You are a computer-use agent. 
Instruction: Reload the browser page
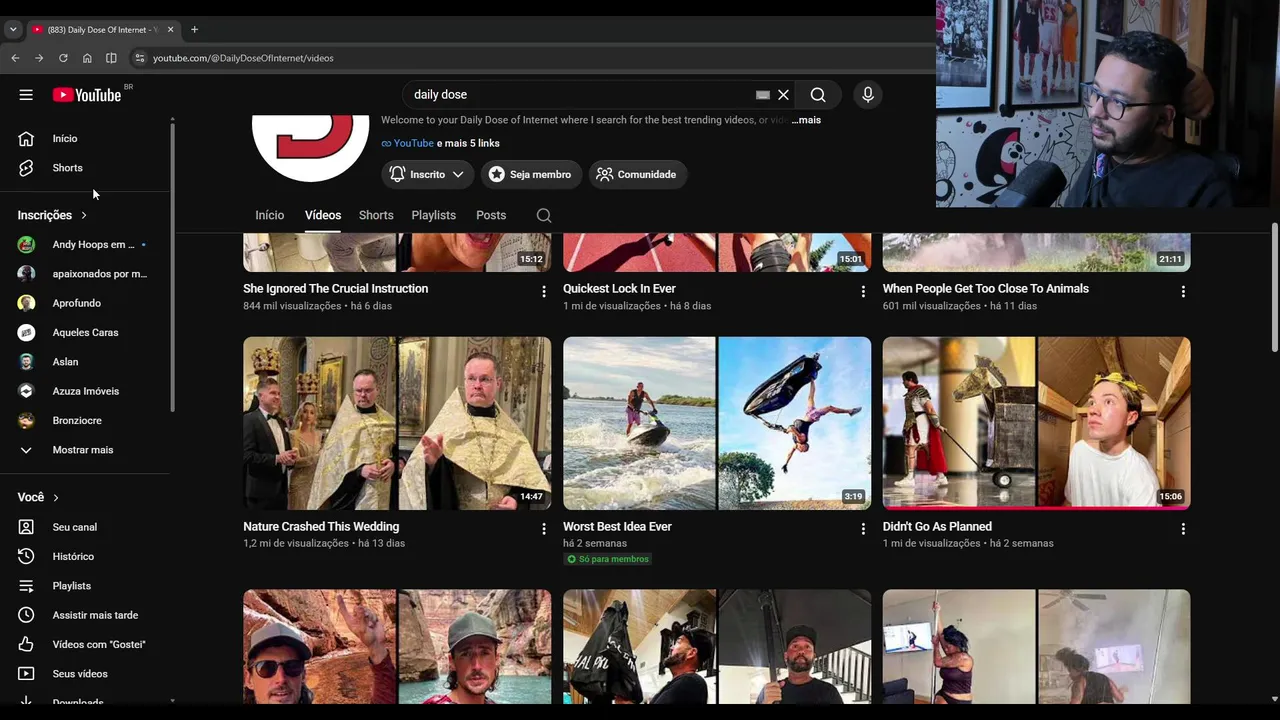pyautogui.click(x=63, y=58)
